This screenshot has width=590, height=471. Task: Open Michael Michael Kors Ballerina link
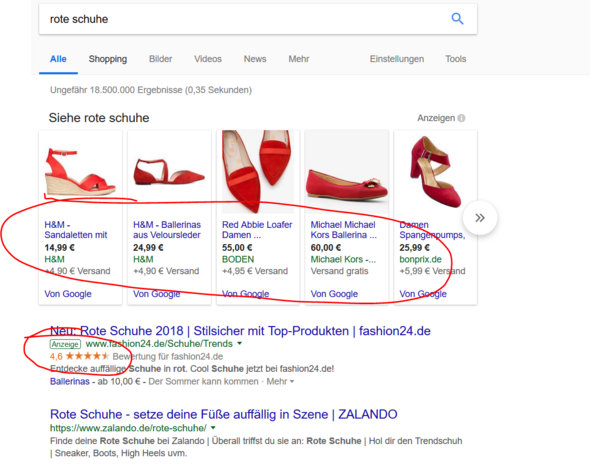coord(344,230)
